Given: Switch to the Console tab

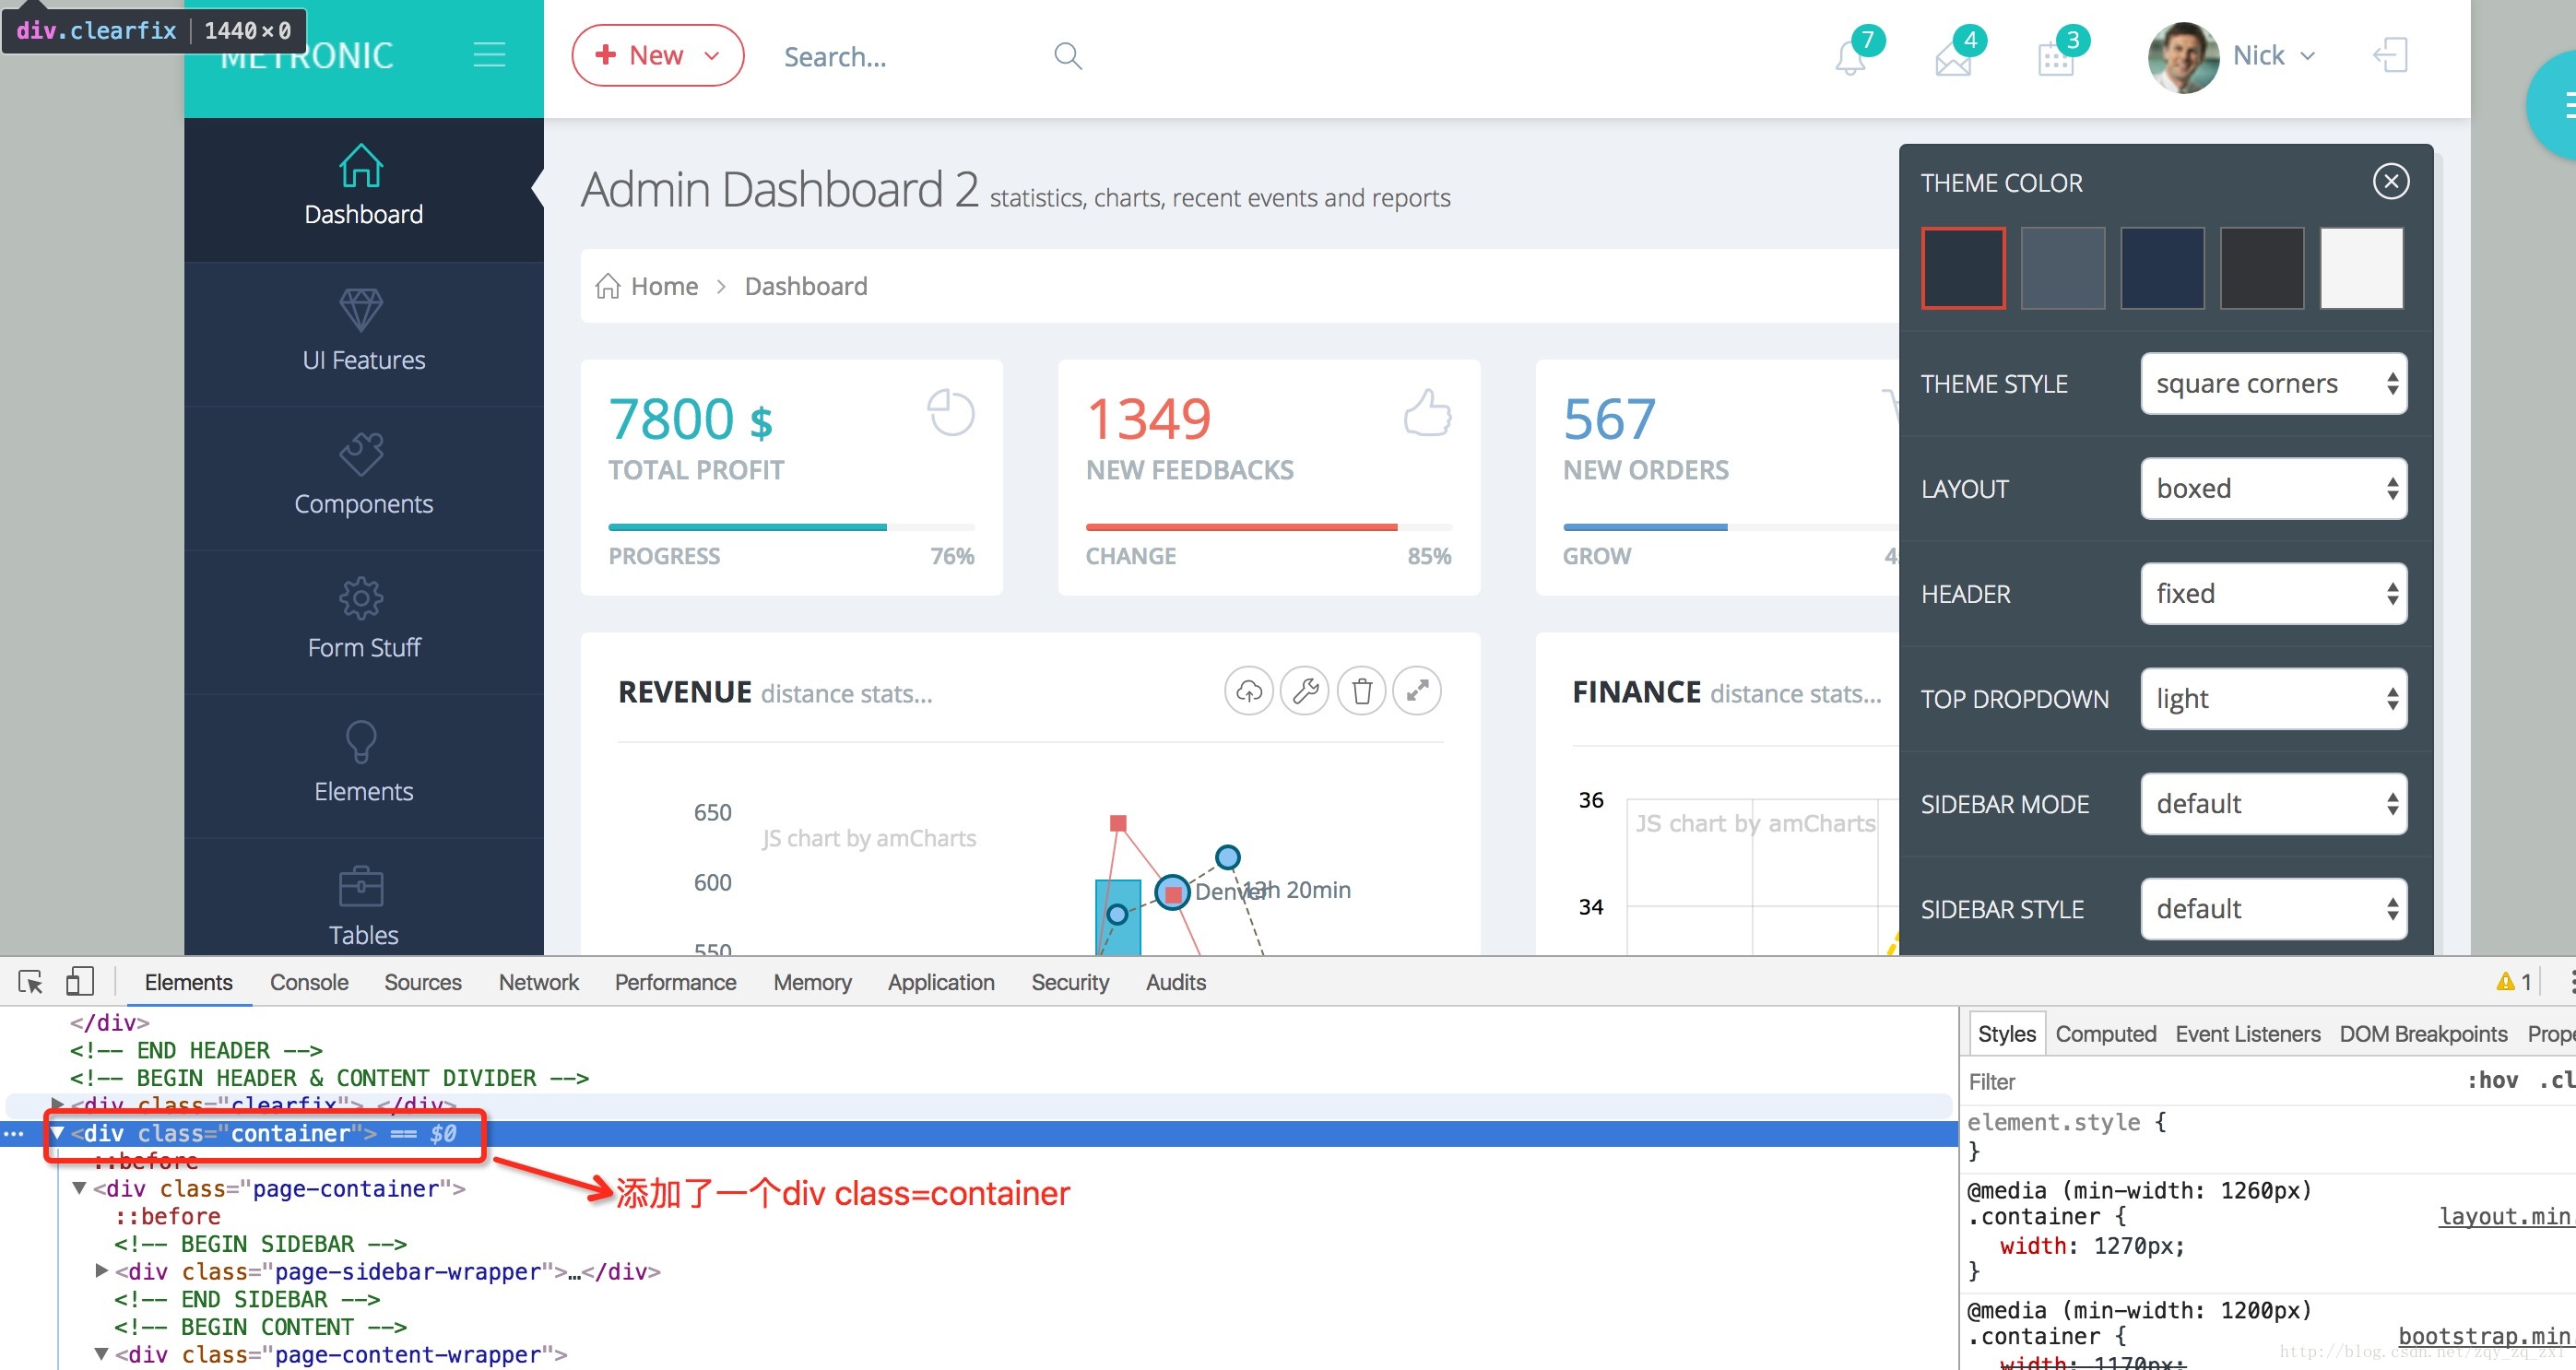Looking at the screenshot, I should pos(309,982).
